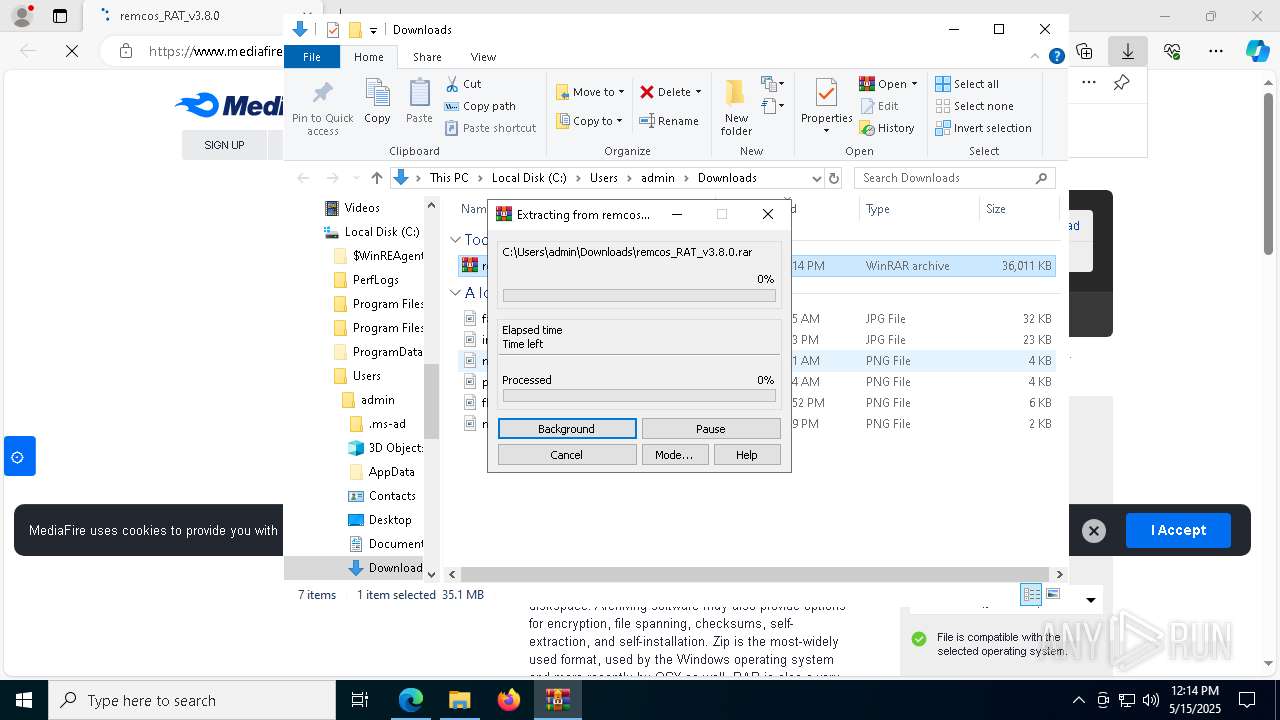Click Select none in ribbon

tap(974, 106)
